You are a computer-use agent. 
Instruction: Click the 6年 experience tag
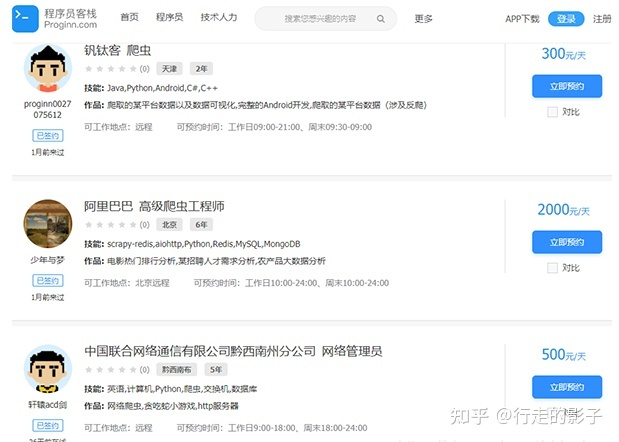pyautogui.click(x=201, y=225)
